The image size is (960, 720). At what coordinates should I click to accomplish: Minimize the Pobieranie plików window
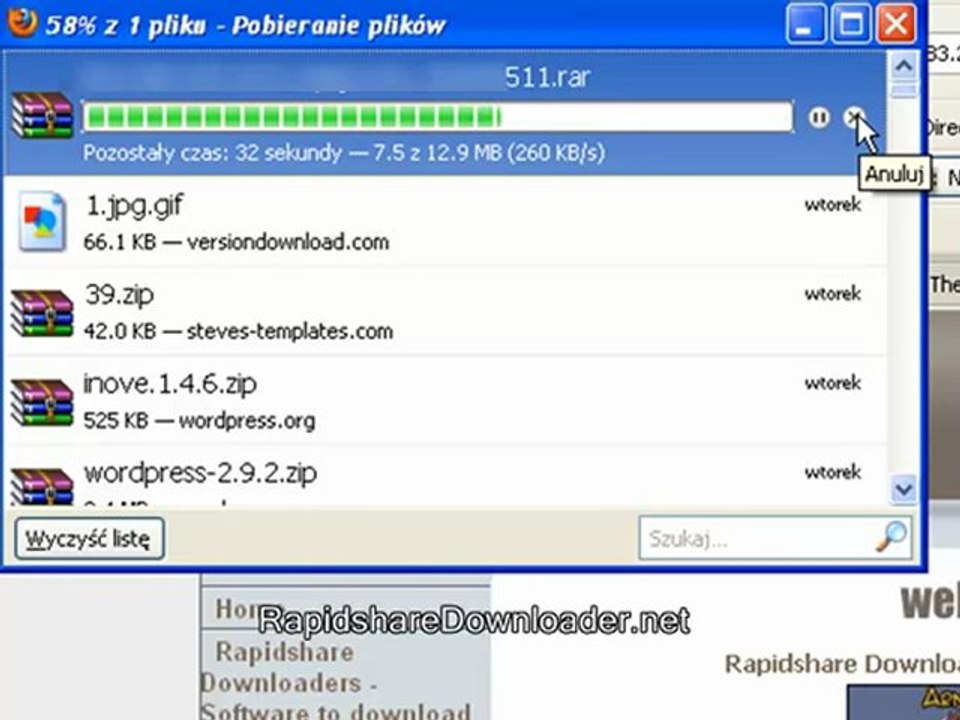pos(806,24)
